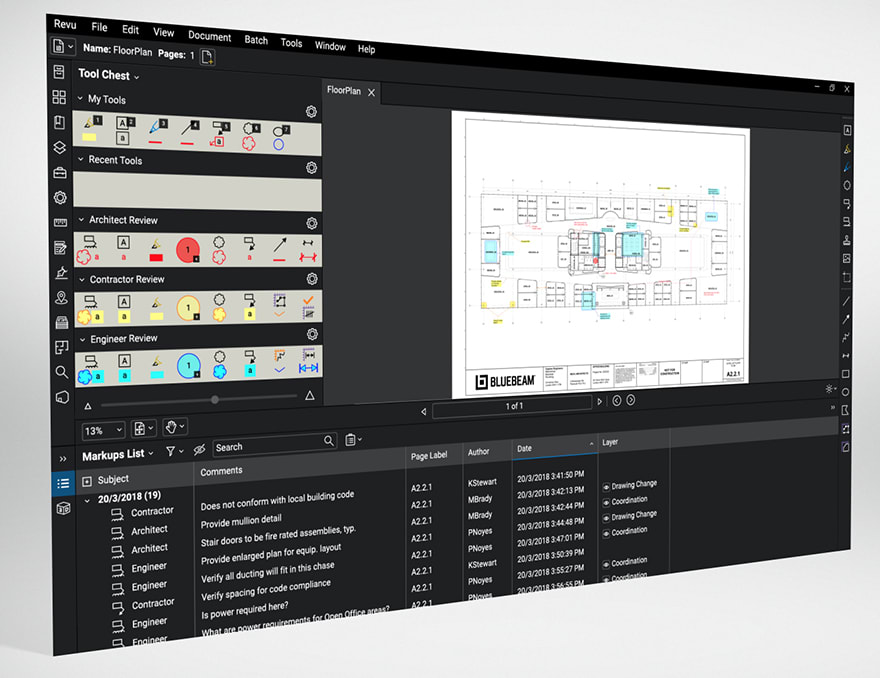Image resolution: width=880 pixels, height=678 pixels.
Task: Select the blue dimension tool in Engineer Review
Action: point(308,363)
